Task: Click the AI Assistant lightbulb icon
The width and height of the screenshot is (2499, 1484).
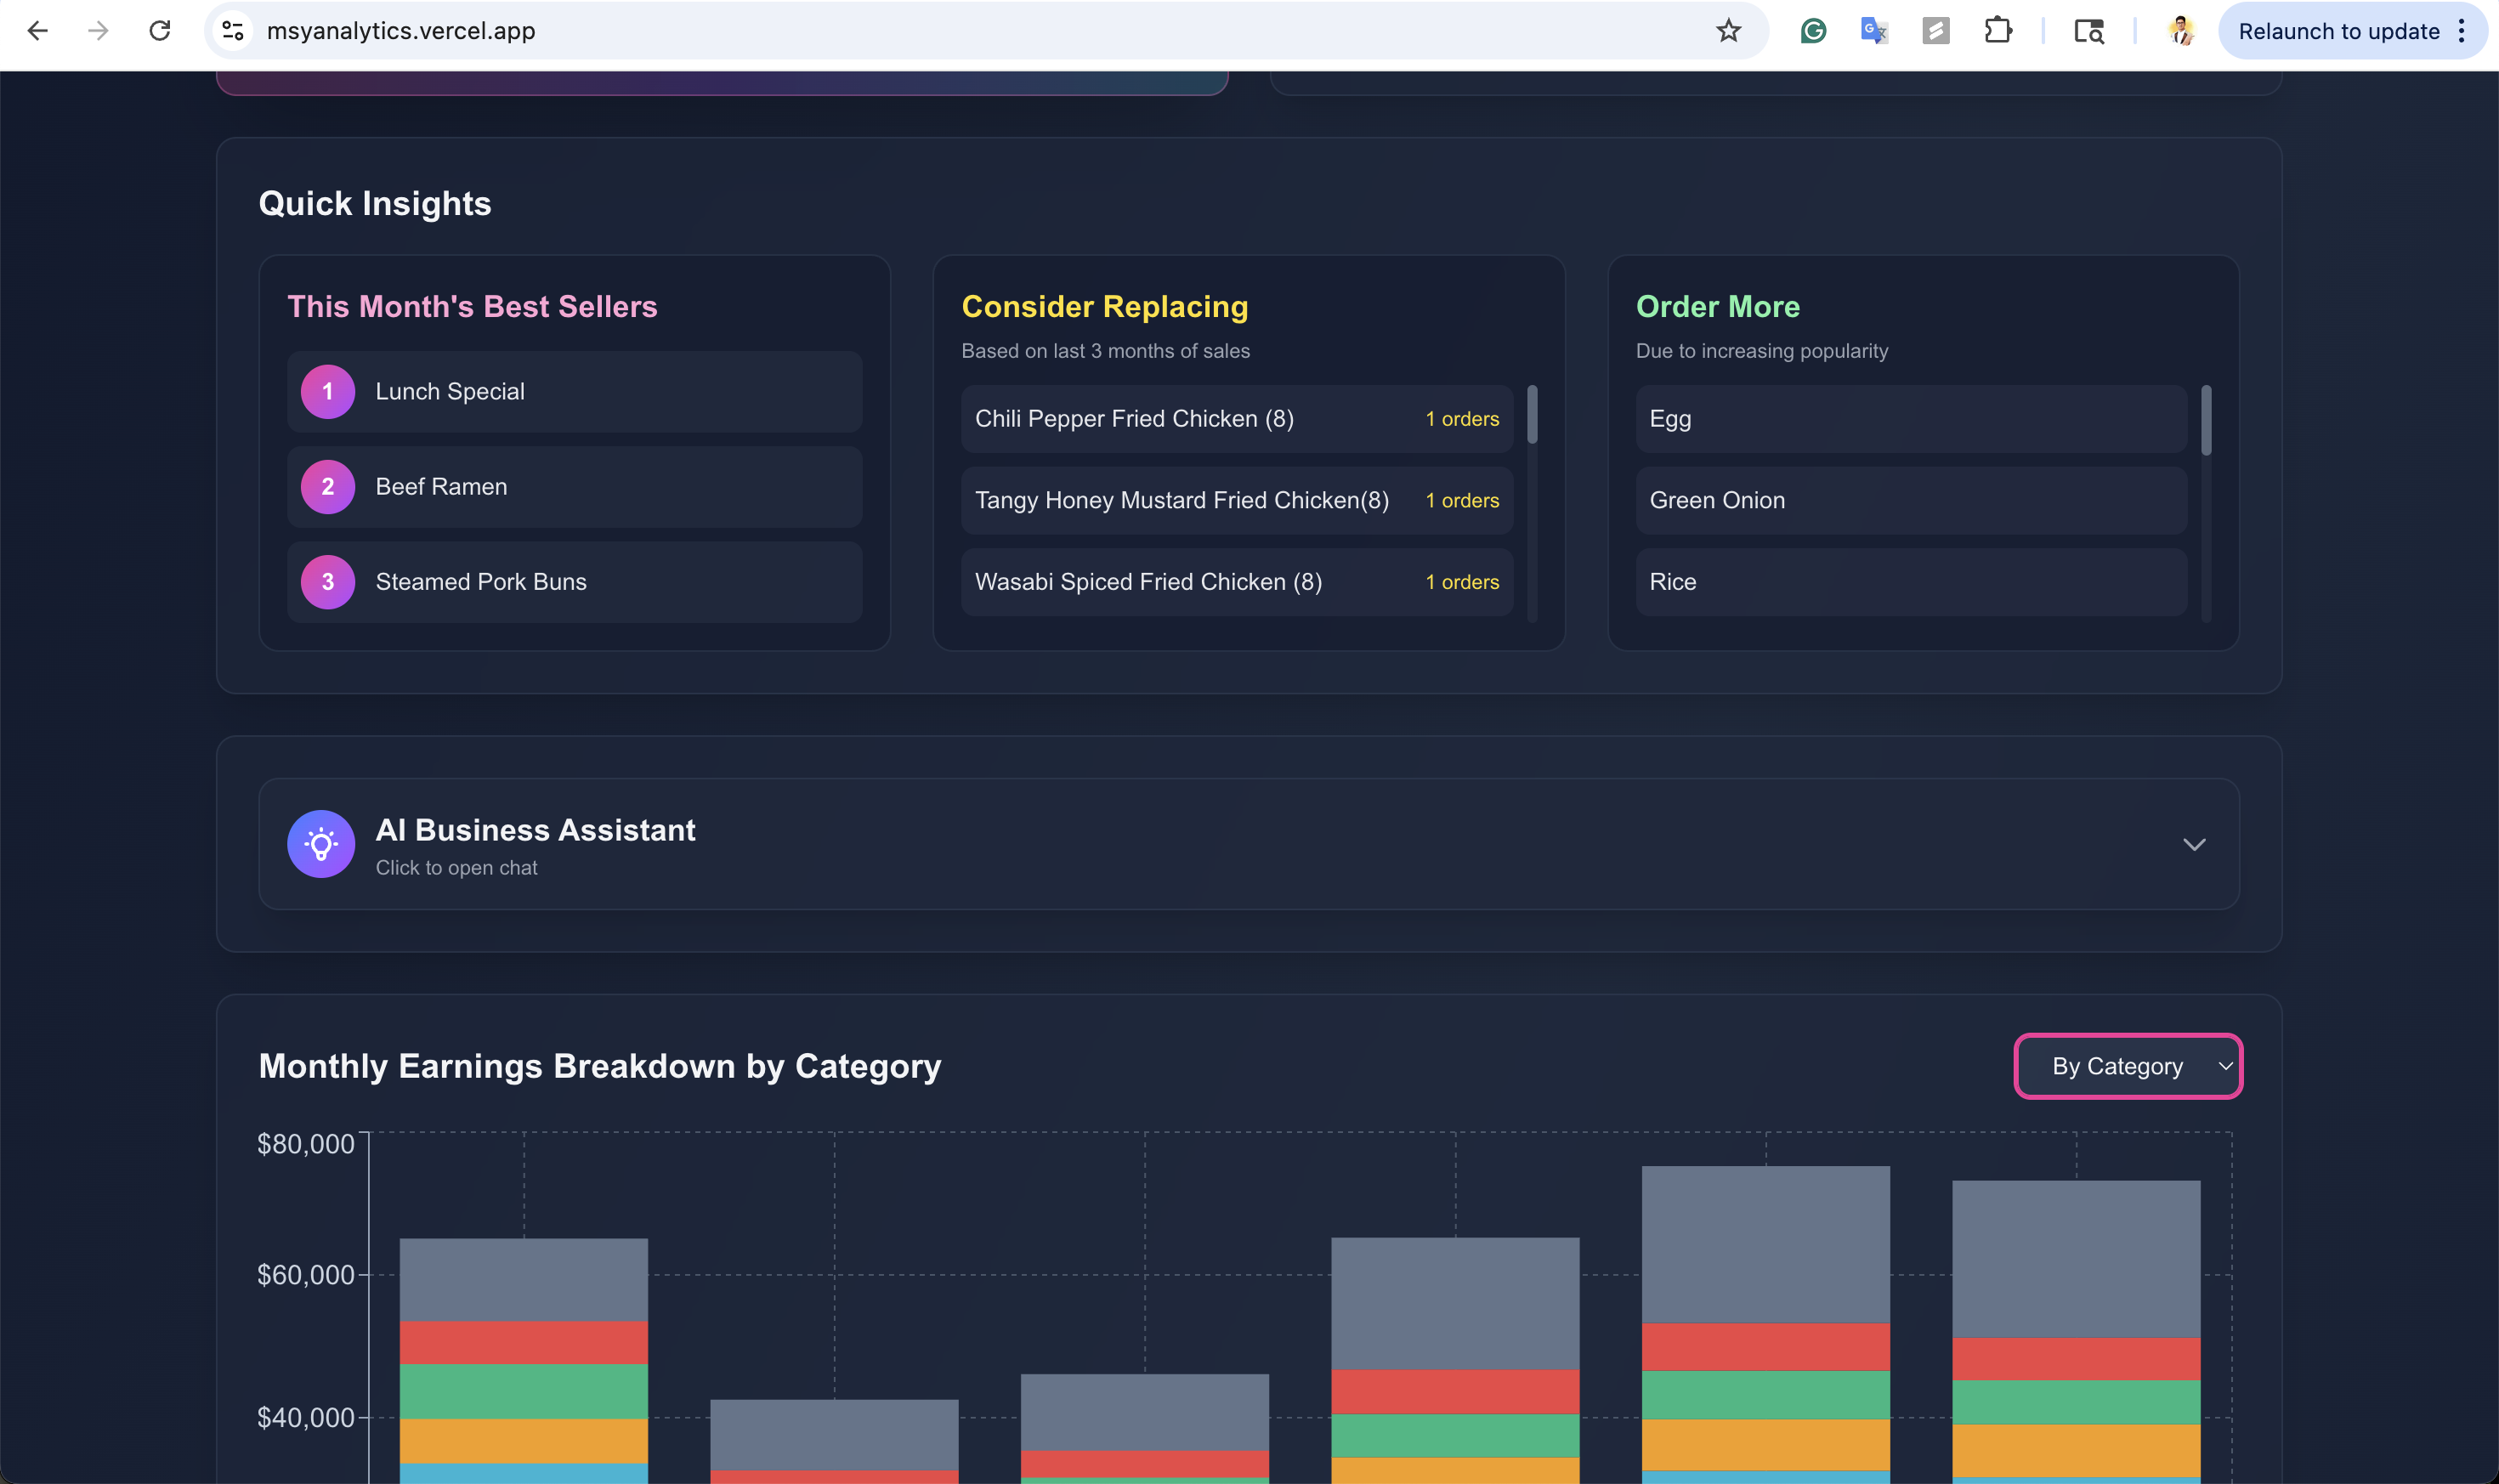Action: (321, 844)
